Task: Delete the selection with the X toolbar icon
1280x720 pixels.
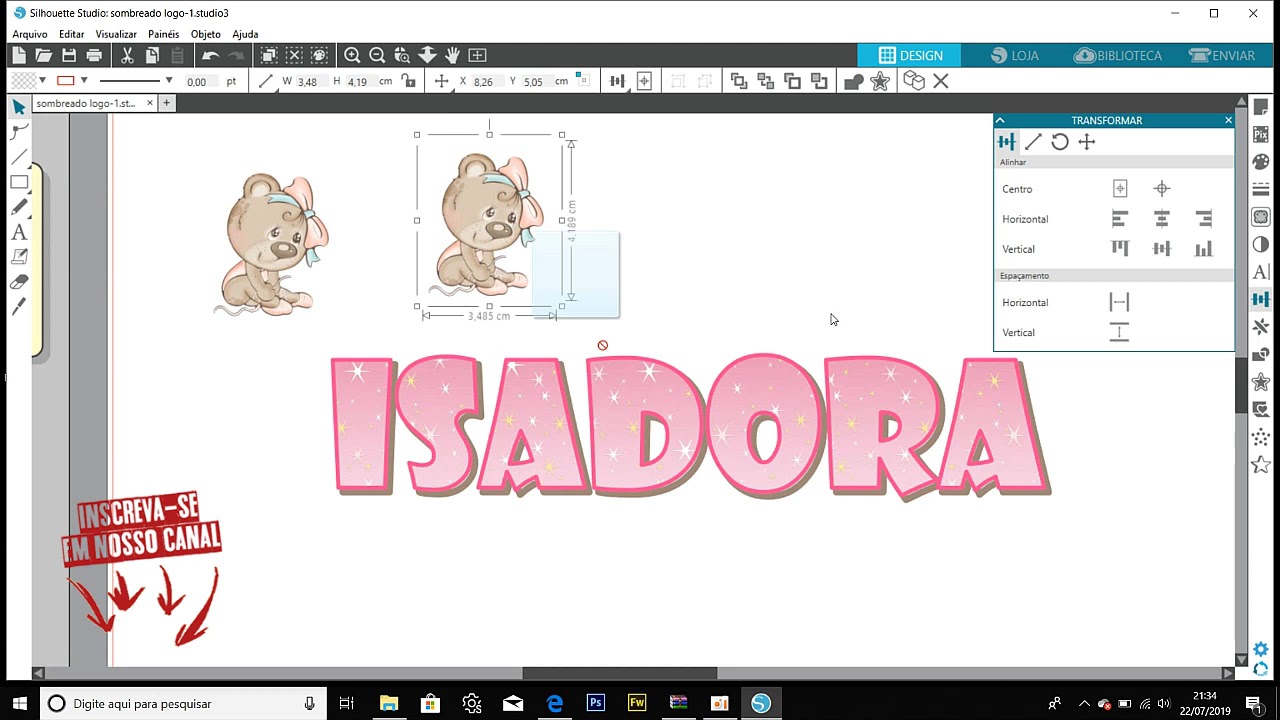Action: coord(941,81)
